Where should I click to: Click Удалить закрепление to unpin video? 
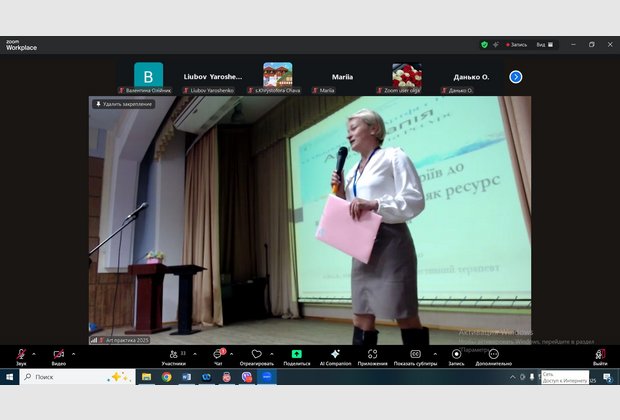tap(124, 104)
